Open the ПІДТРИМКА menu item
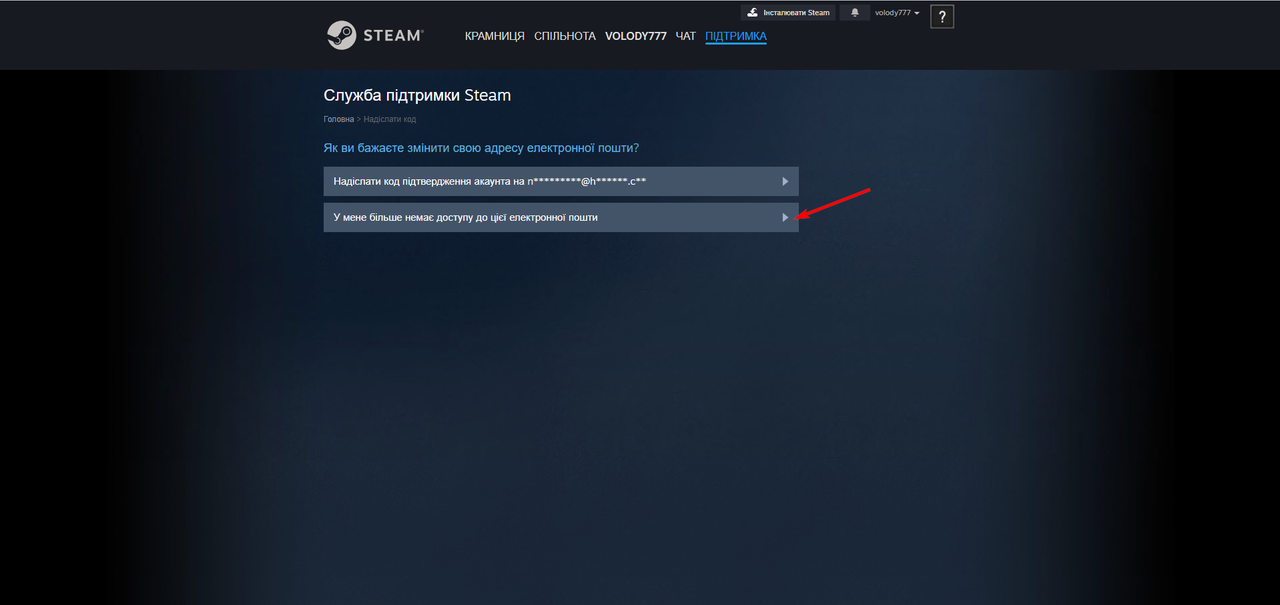1280x605 pixels. click(x=736, y=36)
